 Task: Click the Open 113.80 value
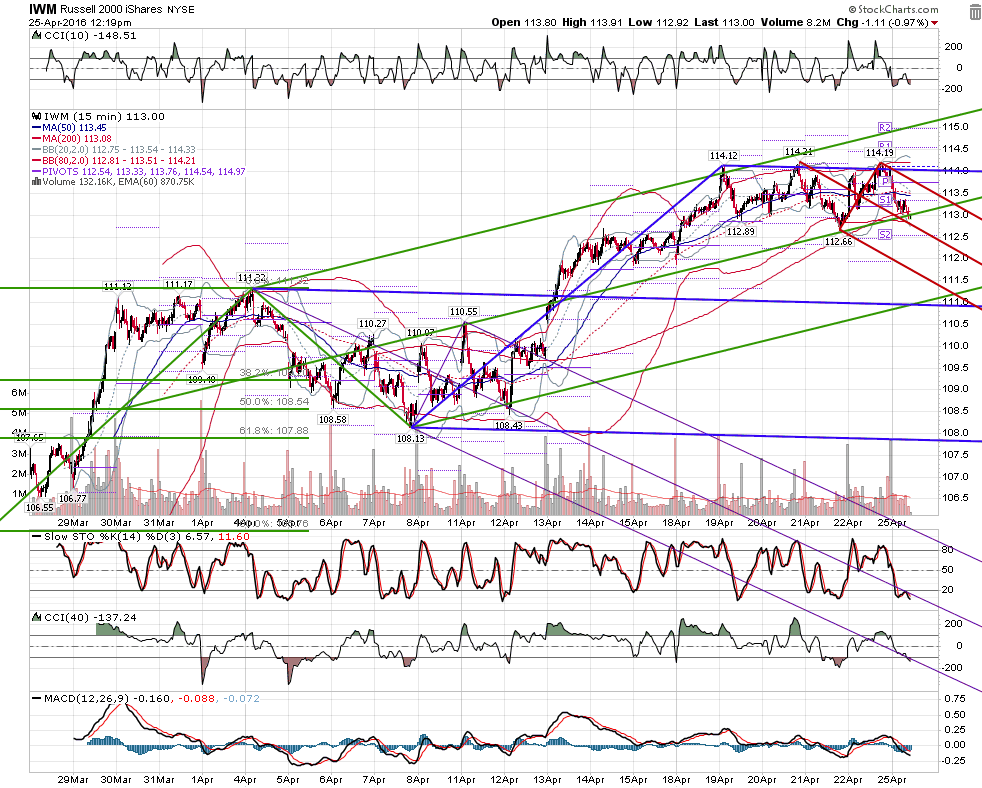pos(524,23)
